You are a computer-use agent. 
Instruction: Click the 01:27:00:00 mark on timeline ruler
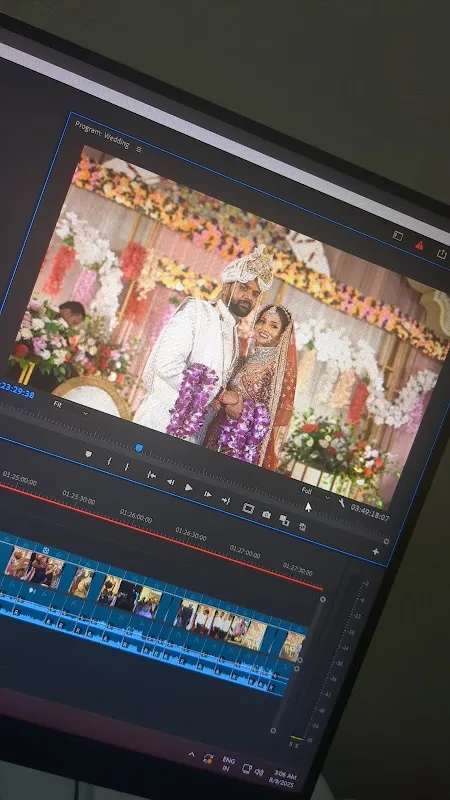click(244, 552)
